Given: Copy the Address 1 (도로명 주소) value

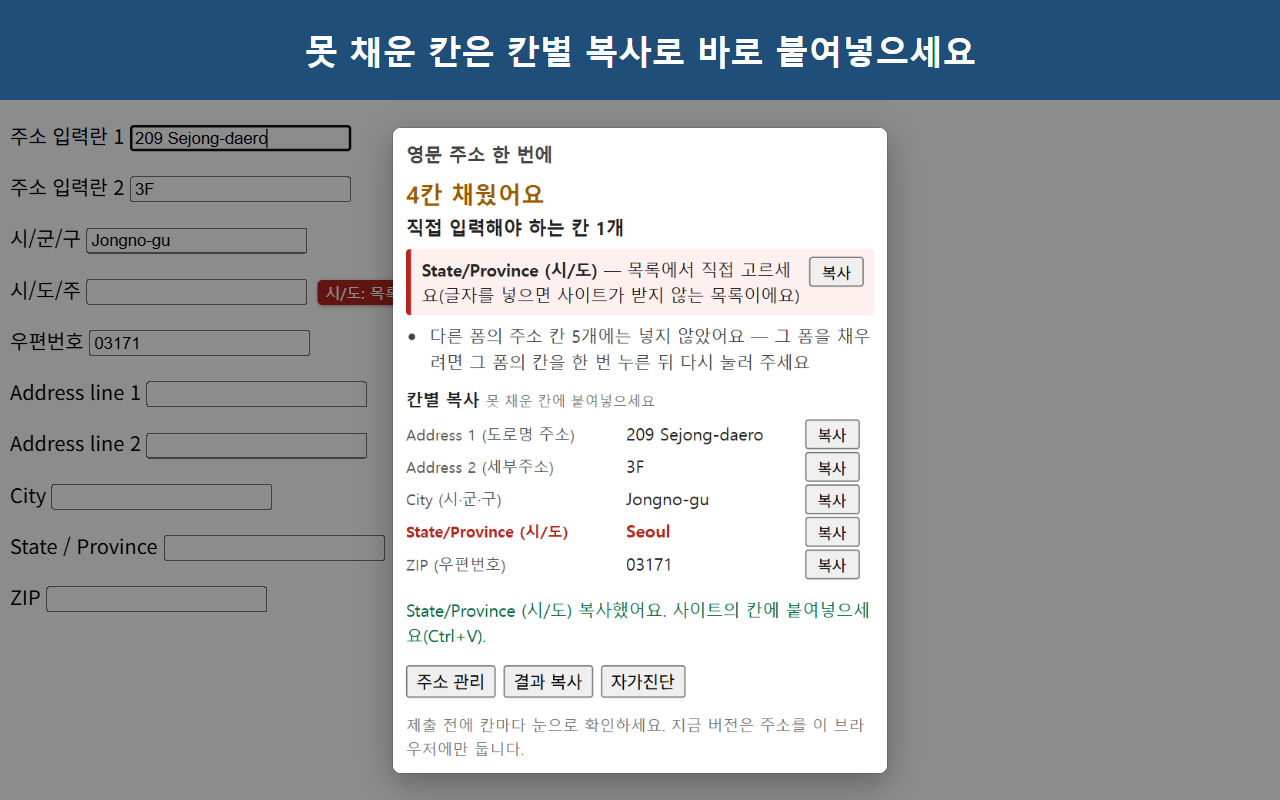Looking at the screenshot, I should 832,435.
